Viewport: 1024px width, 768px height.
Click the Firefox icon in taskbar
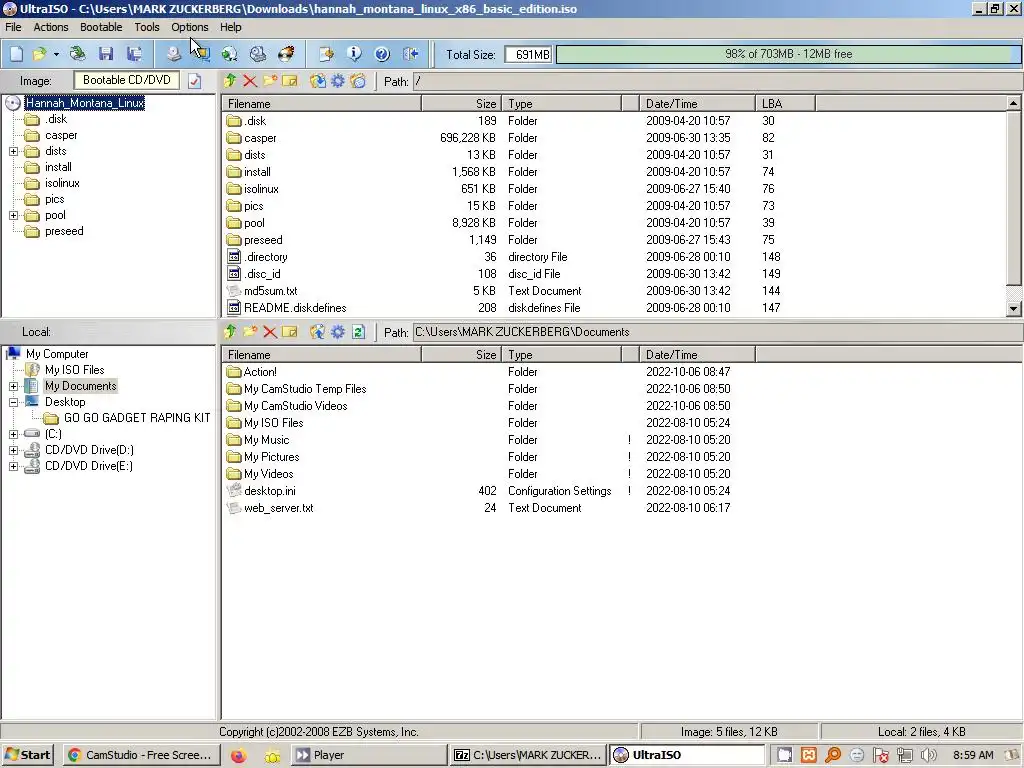tap(239, 756)
